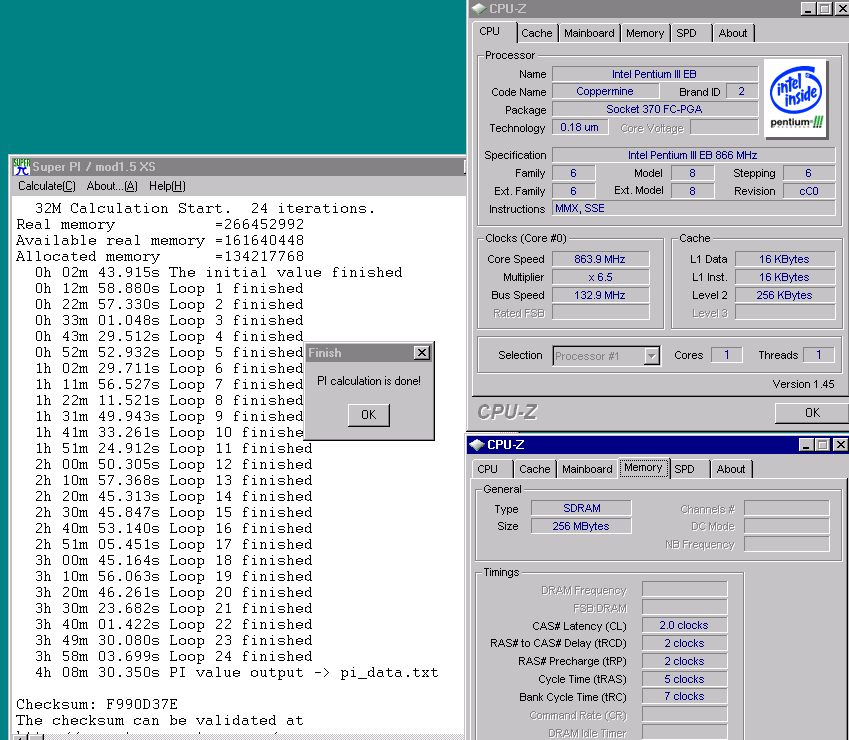Click the Name field Intel Pentium III EB
The image size is (849, 740).
[655, 74]
